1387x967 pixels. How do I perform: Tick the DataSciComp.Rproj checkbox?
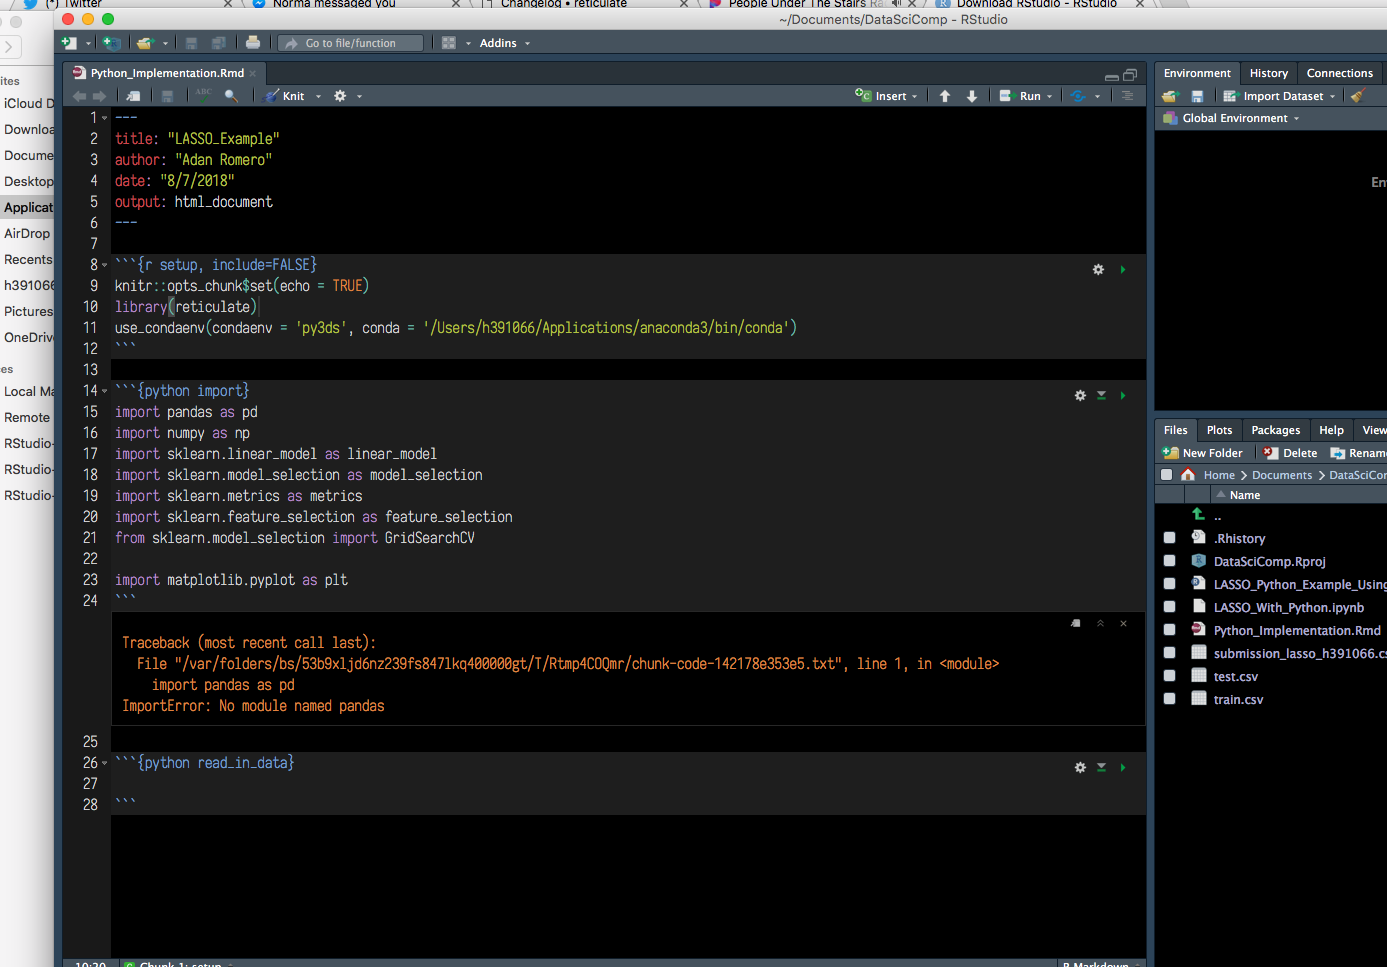(x=1169, y=560)
